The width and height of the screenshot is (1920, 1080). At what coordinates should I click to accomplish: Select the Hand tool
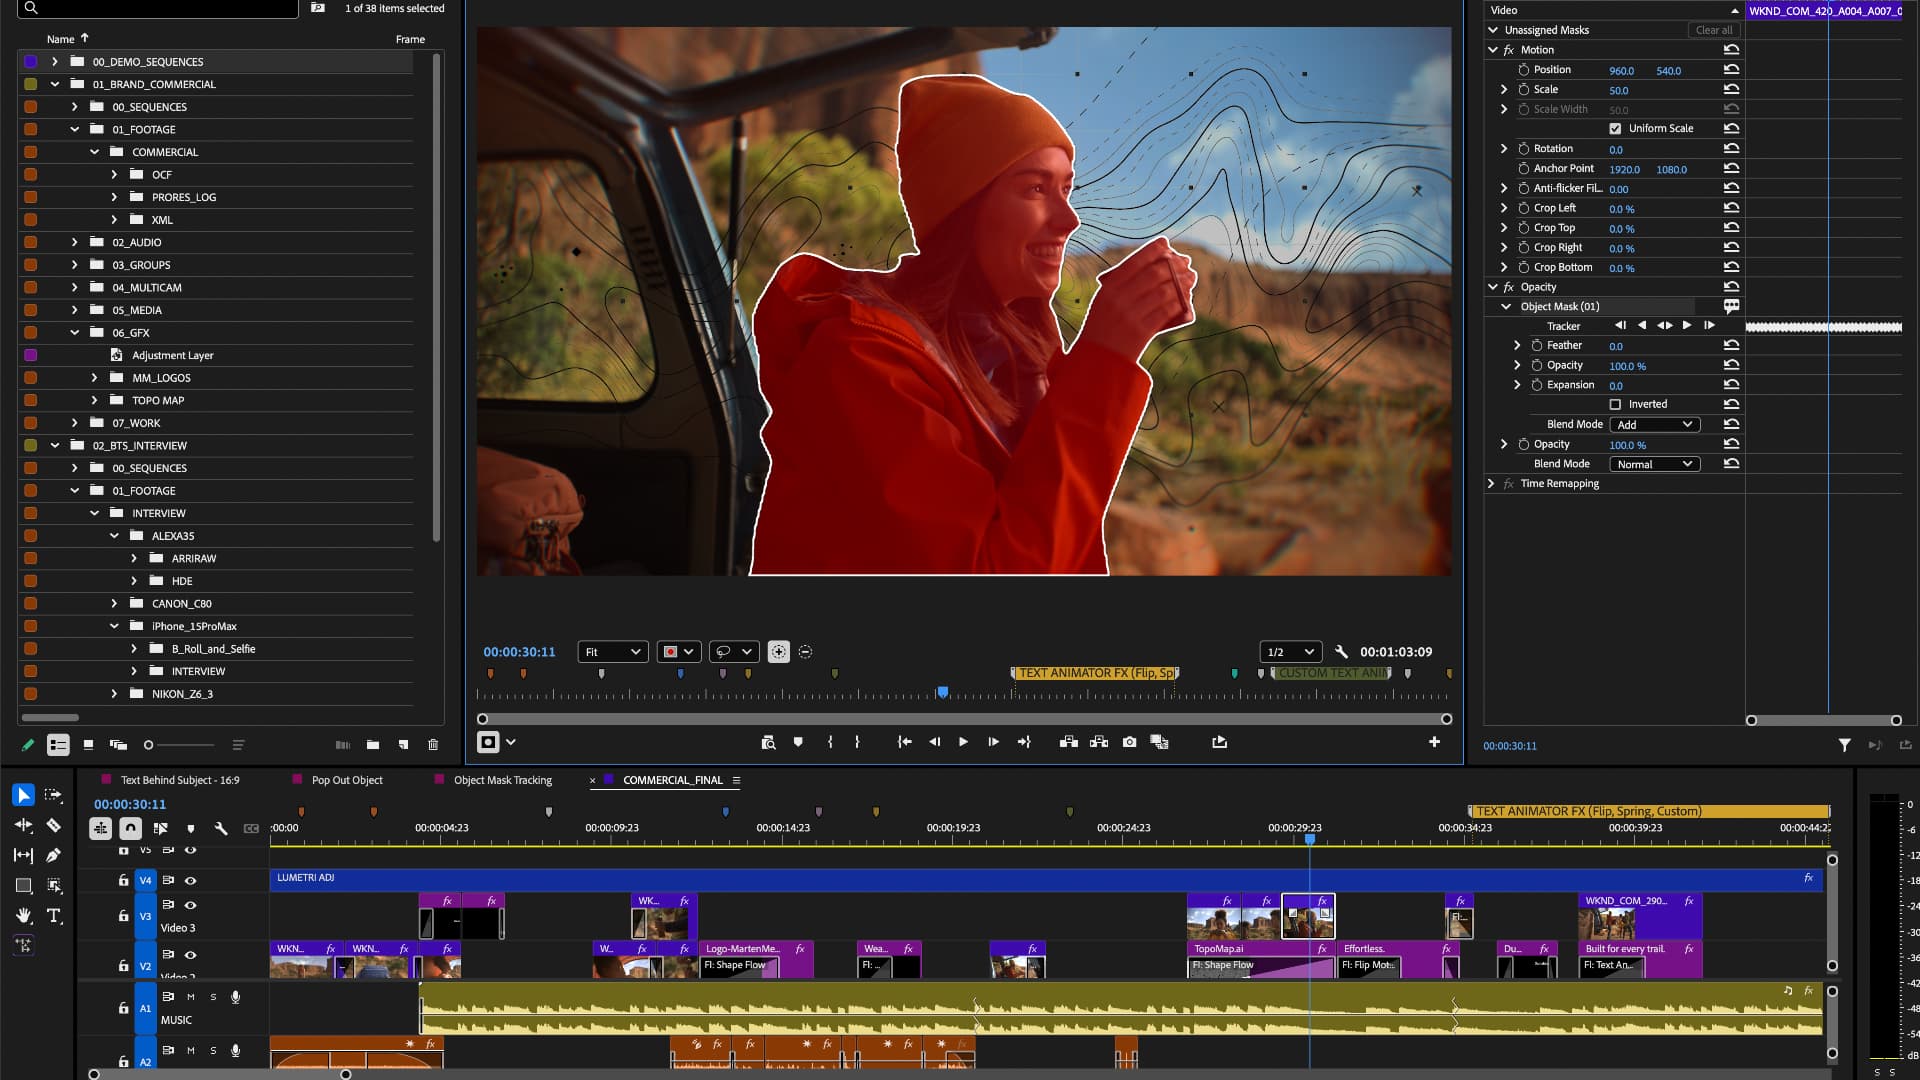point(24,915)
